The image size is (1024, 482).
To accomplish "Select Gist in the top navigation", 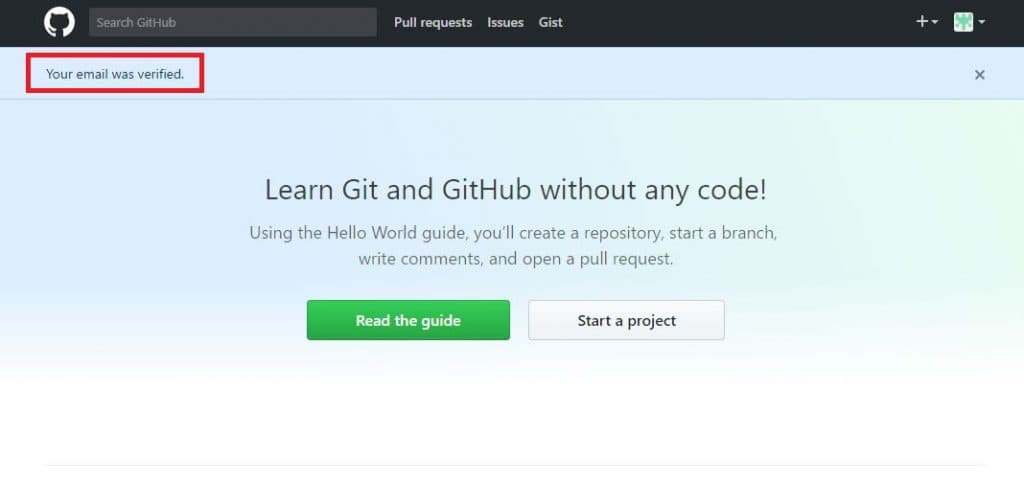I will [550, 22].
